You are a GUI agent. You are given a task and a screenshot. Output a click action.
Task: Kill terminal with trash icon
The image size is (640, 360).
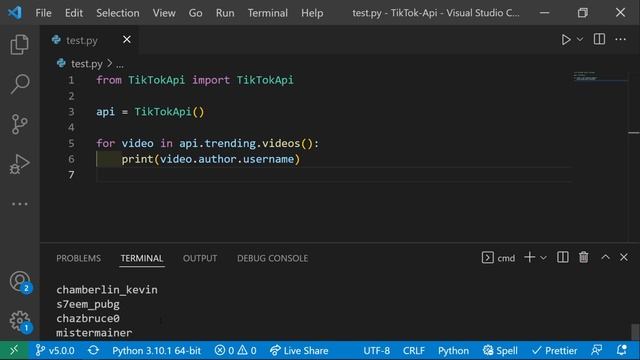[x=584, y=258]
